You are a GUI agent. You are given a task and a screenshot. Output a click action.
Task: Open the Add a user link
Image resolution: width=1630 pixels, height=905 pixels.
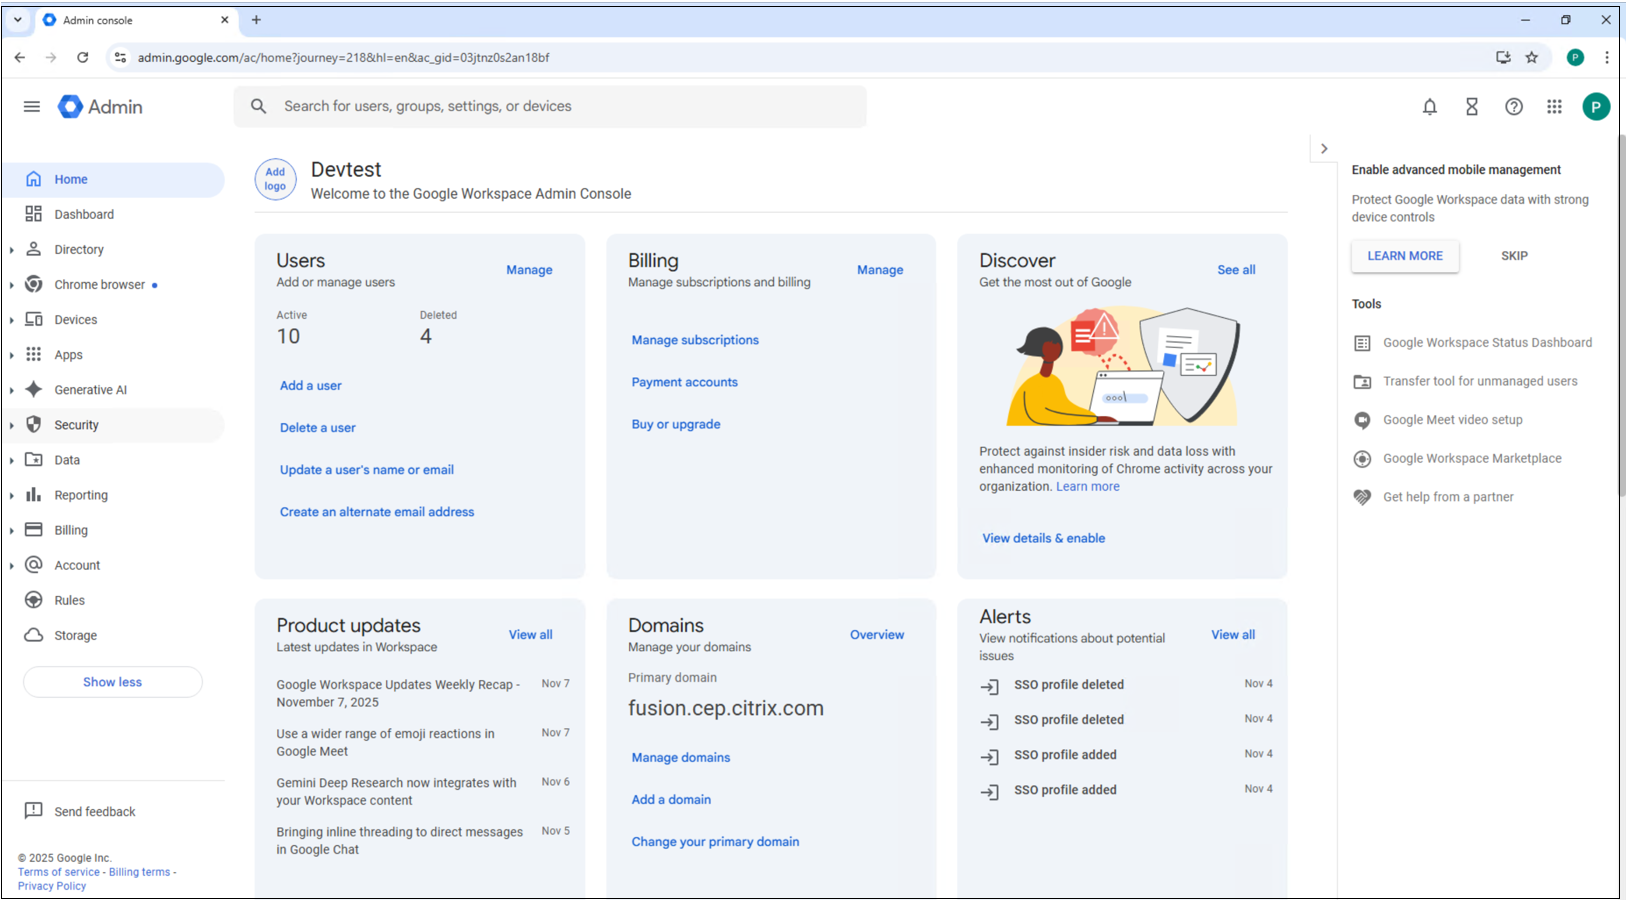310,386
